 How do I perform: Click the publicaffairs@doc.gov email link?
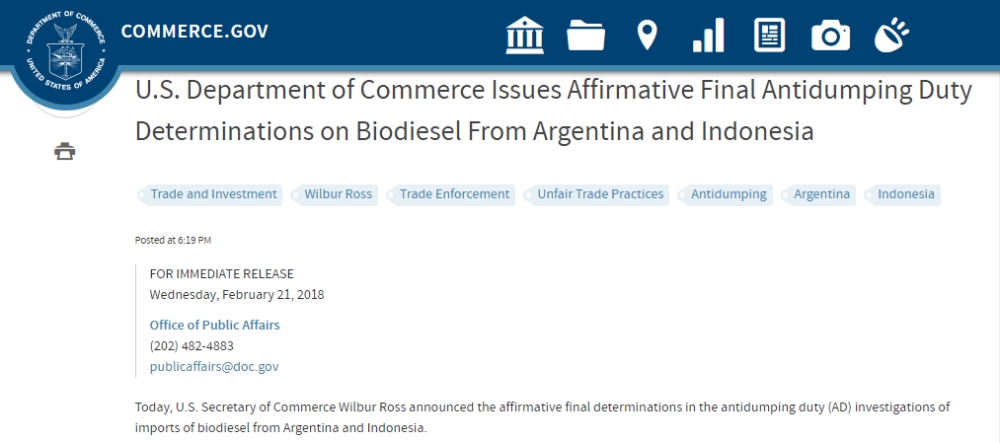214,367
